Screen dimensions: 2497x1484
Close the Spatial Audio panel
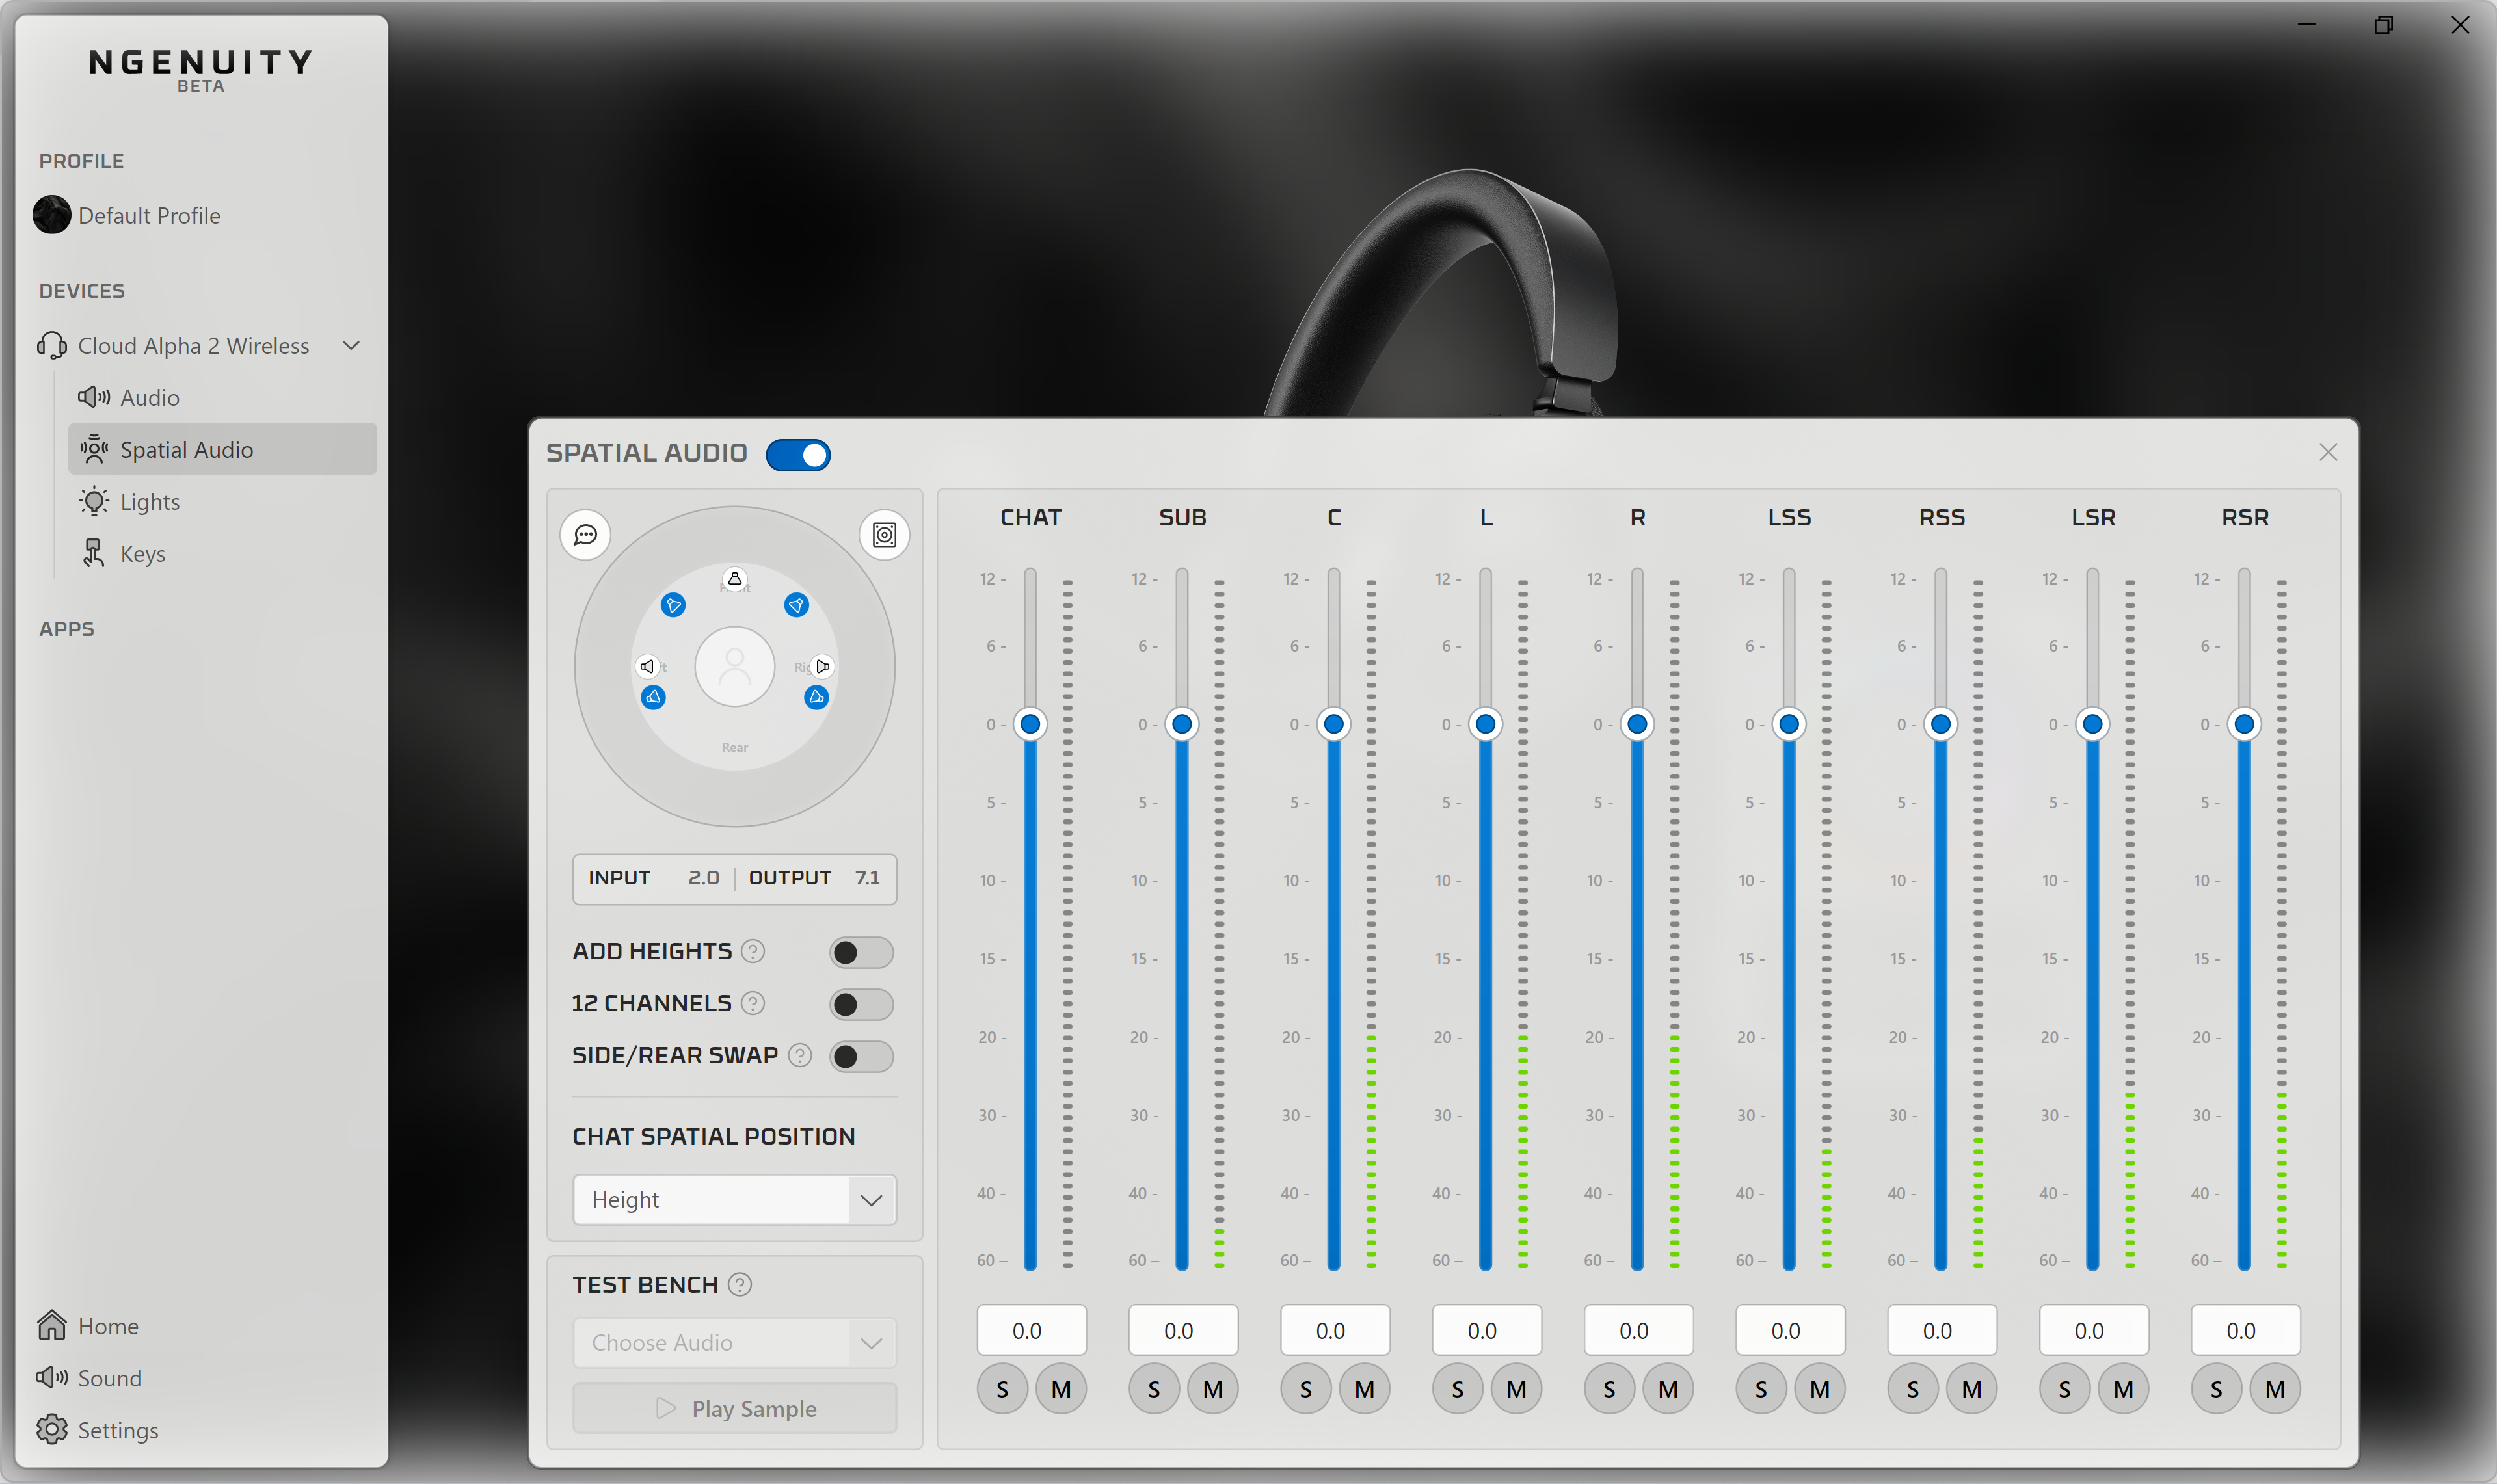click(2328, 452)
